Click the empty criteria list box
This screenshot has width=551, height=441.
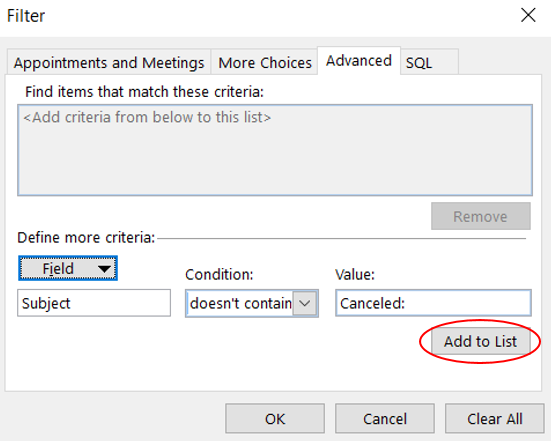coord(275,150)
